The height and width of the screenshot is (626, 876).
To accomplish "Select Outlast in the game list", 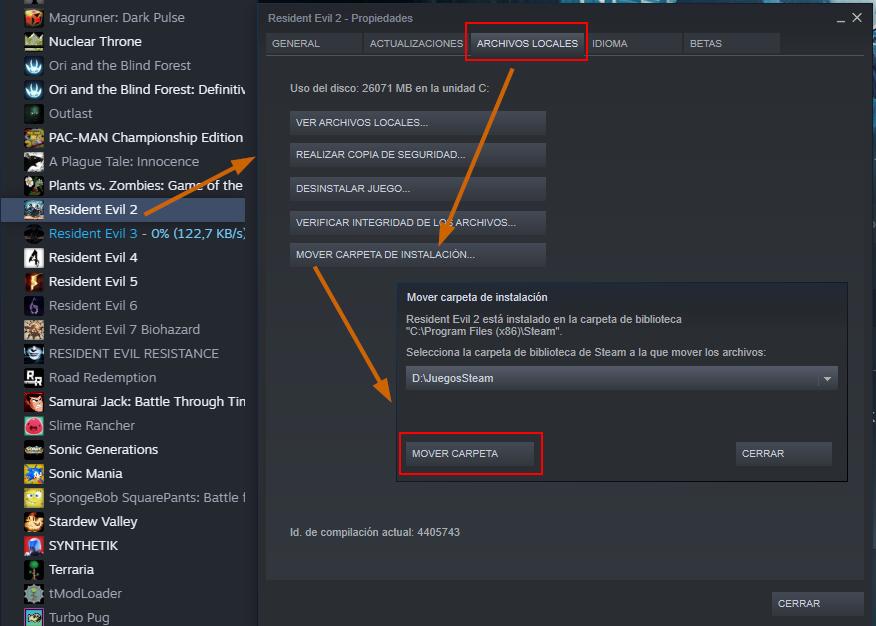I will tap(123, 114).
